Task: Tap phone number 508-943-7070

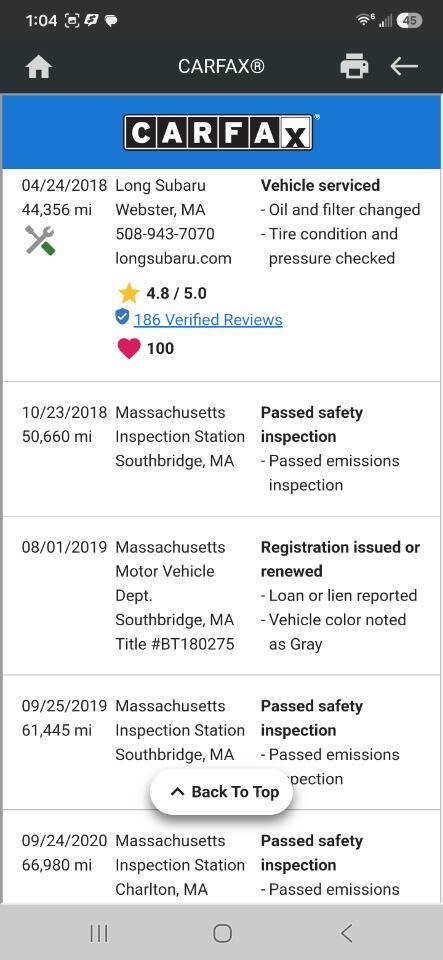Action: point(165,234)
